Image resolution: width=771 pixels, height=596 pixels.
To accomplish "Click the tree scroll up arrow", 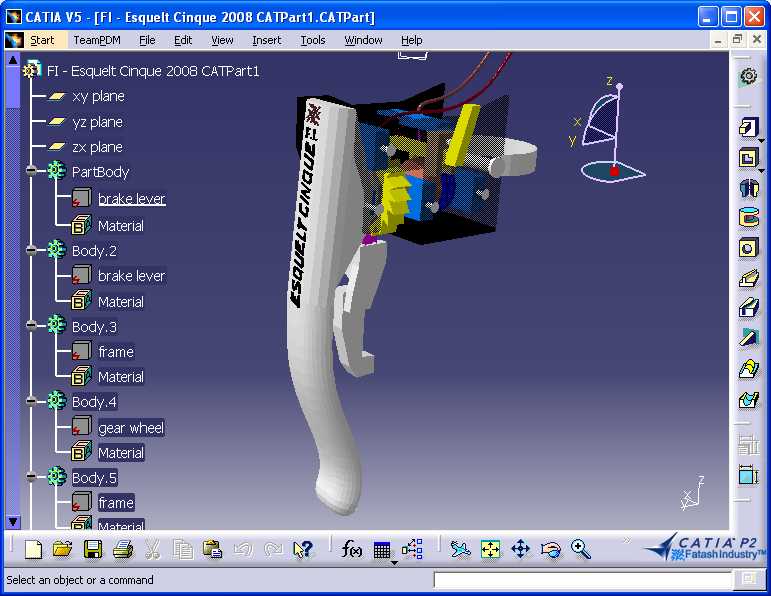I will point(13,60).
